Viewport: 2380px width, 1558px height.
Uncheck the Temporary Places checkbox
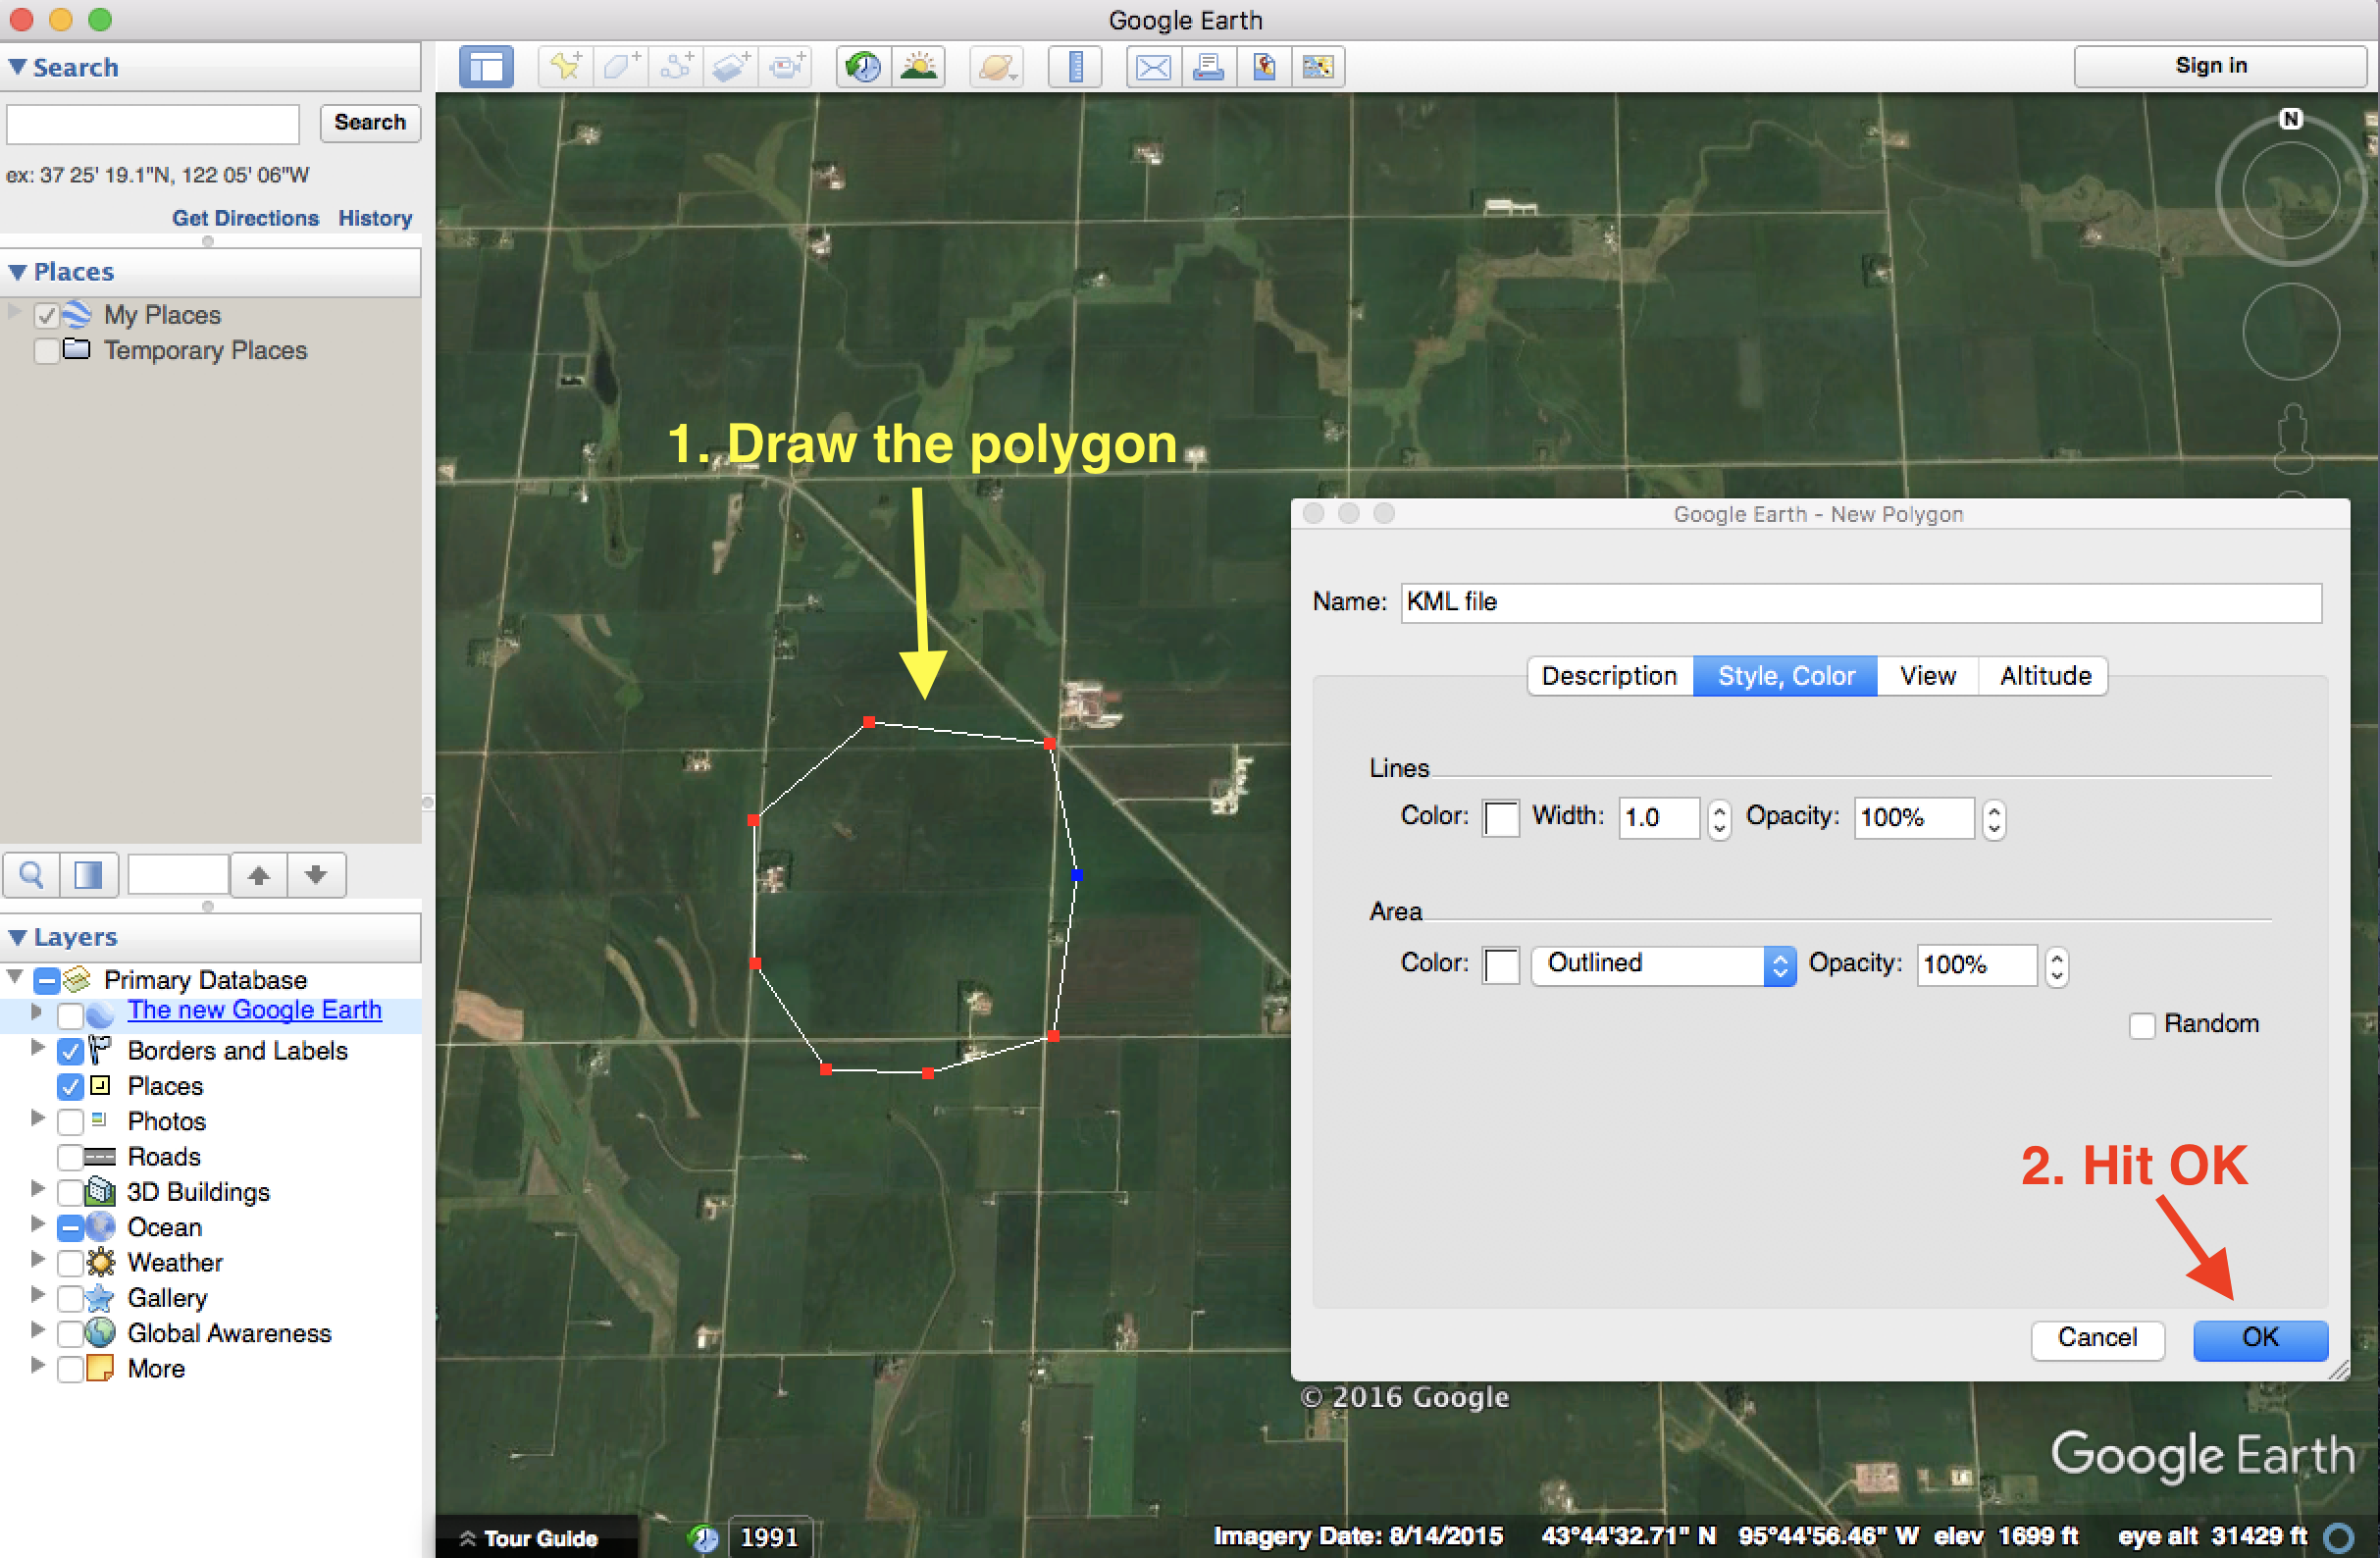(x=45, y=351)
